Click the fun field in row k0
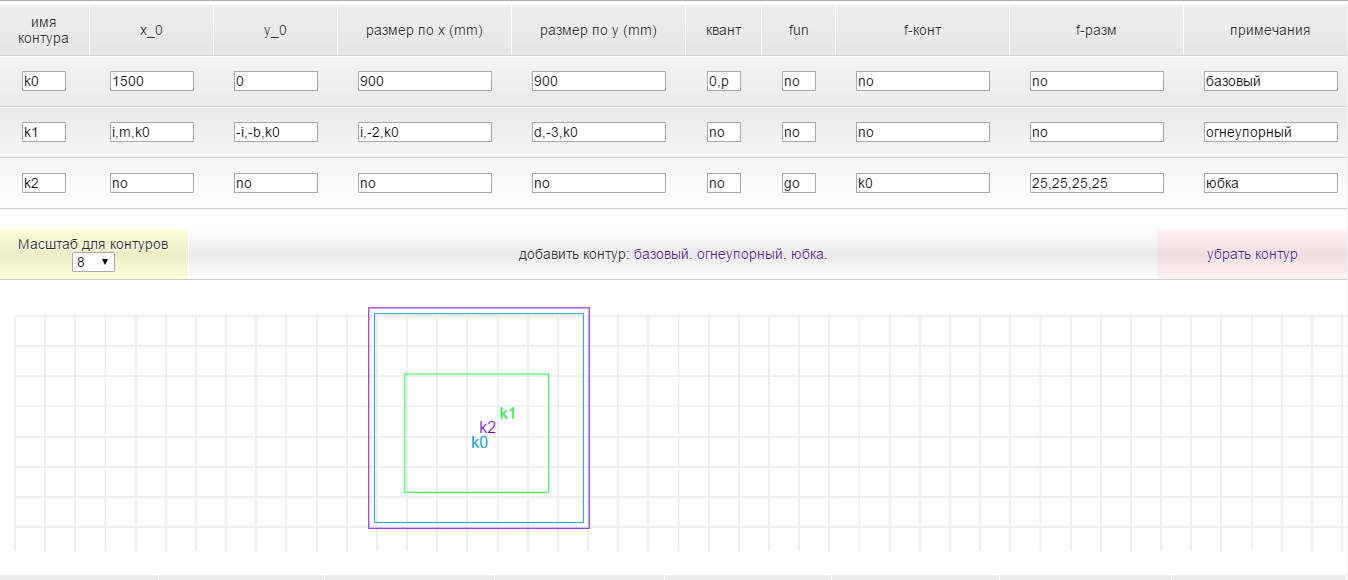1348x580 pixels. coord(799,81)
